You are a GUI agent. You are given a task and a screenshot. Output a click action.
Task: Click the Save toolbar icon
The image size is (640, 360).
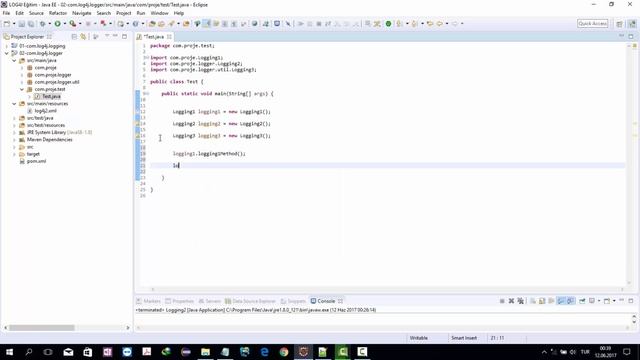pos(22,24)
